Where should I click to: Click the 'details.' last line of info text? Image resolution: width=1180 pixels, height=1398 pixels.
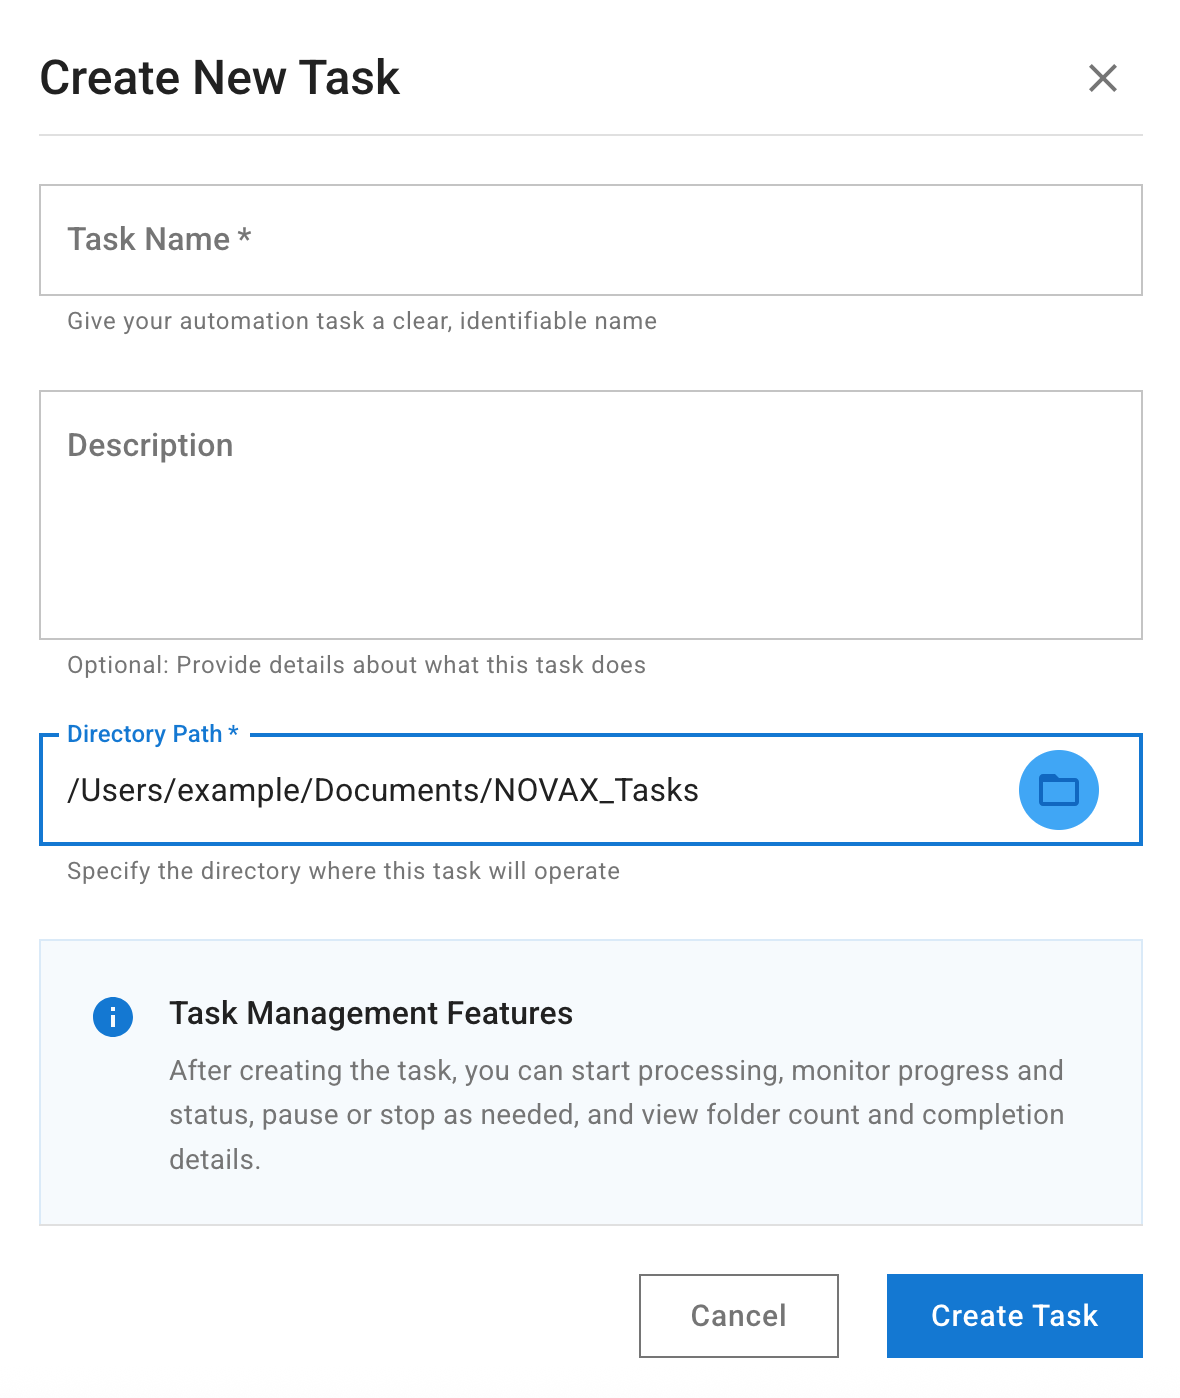click(215, 1160)
